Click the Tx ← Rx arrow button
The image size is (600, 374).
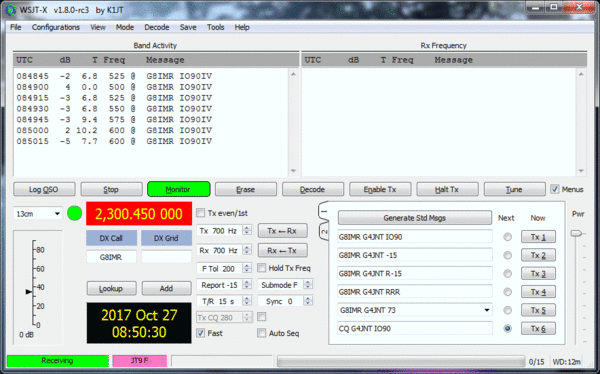pos(282,231)
